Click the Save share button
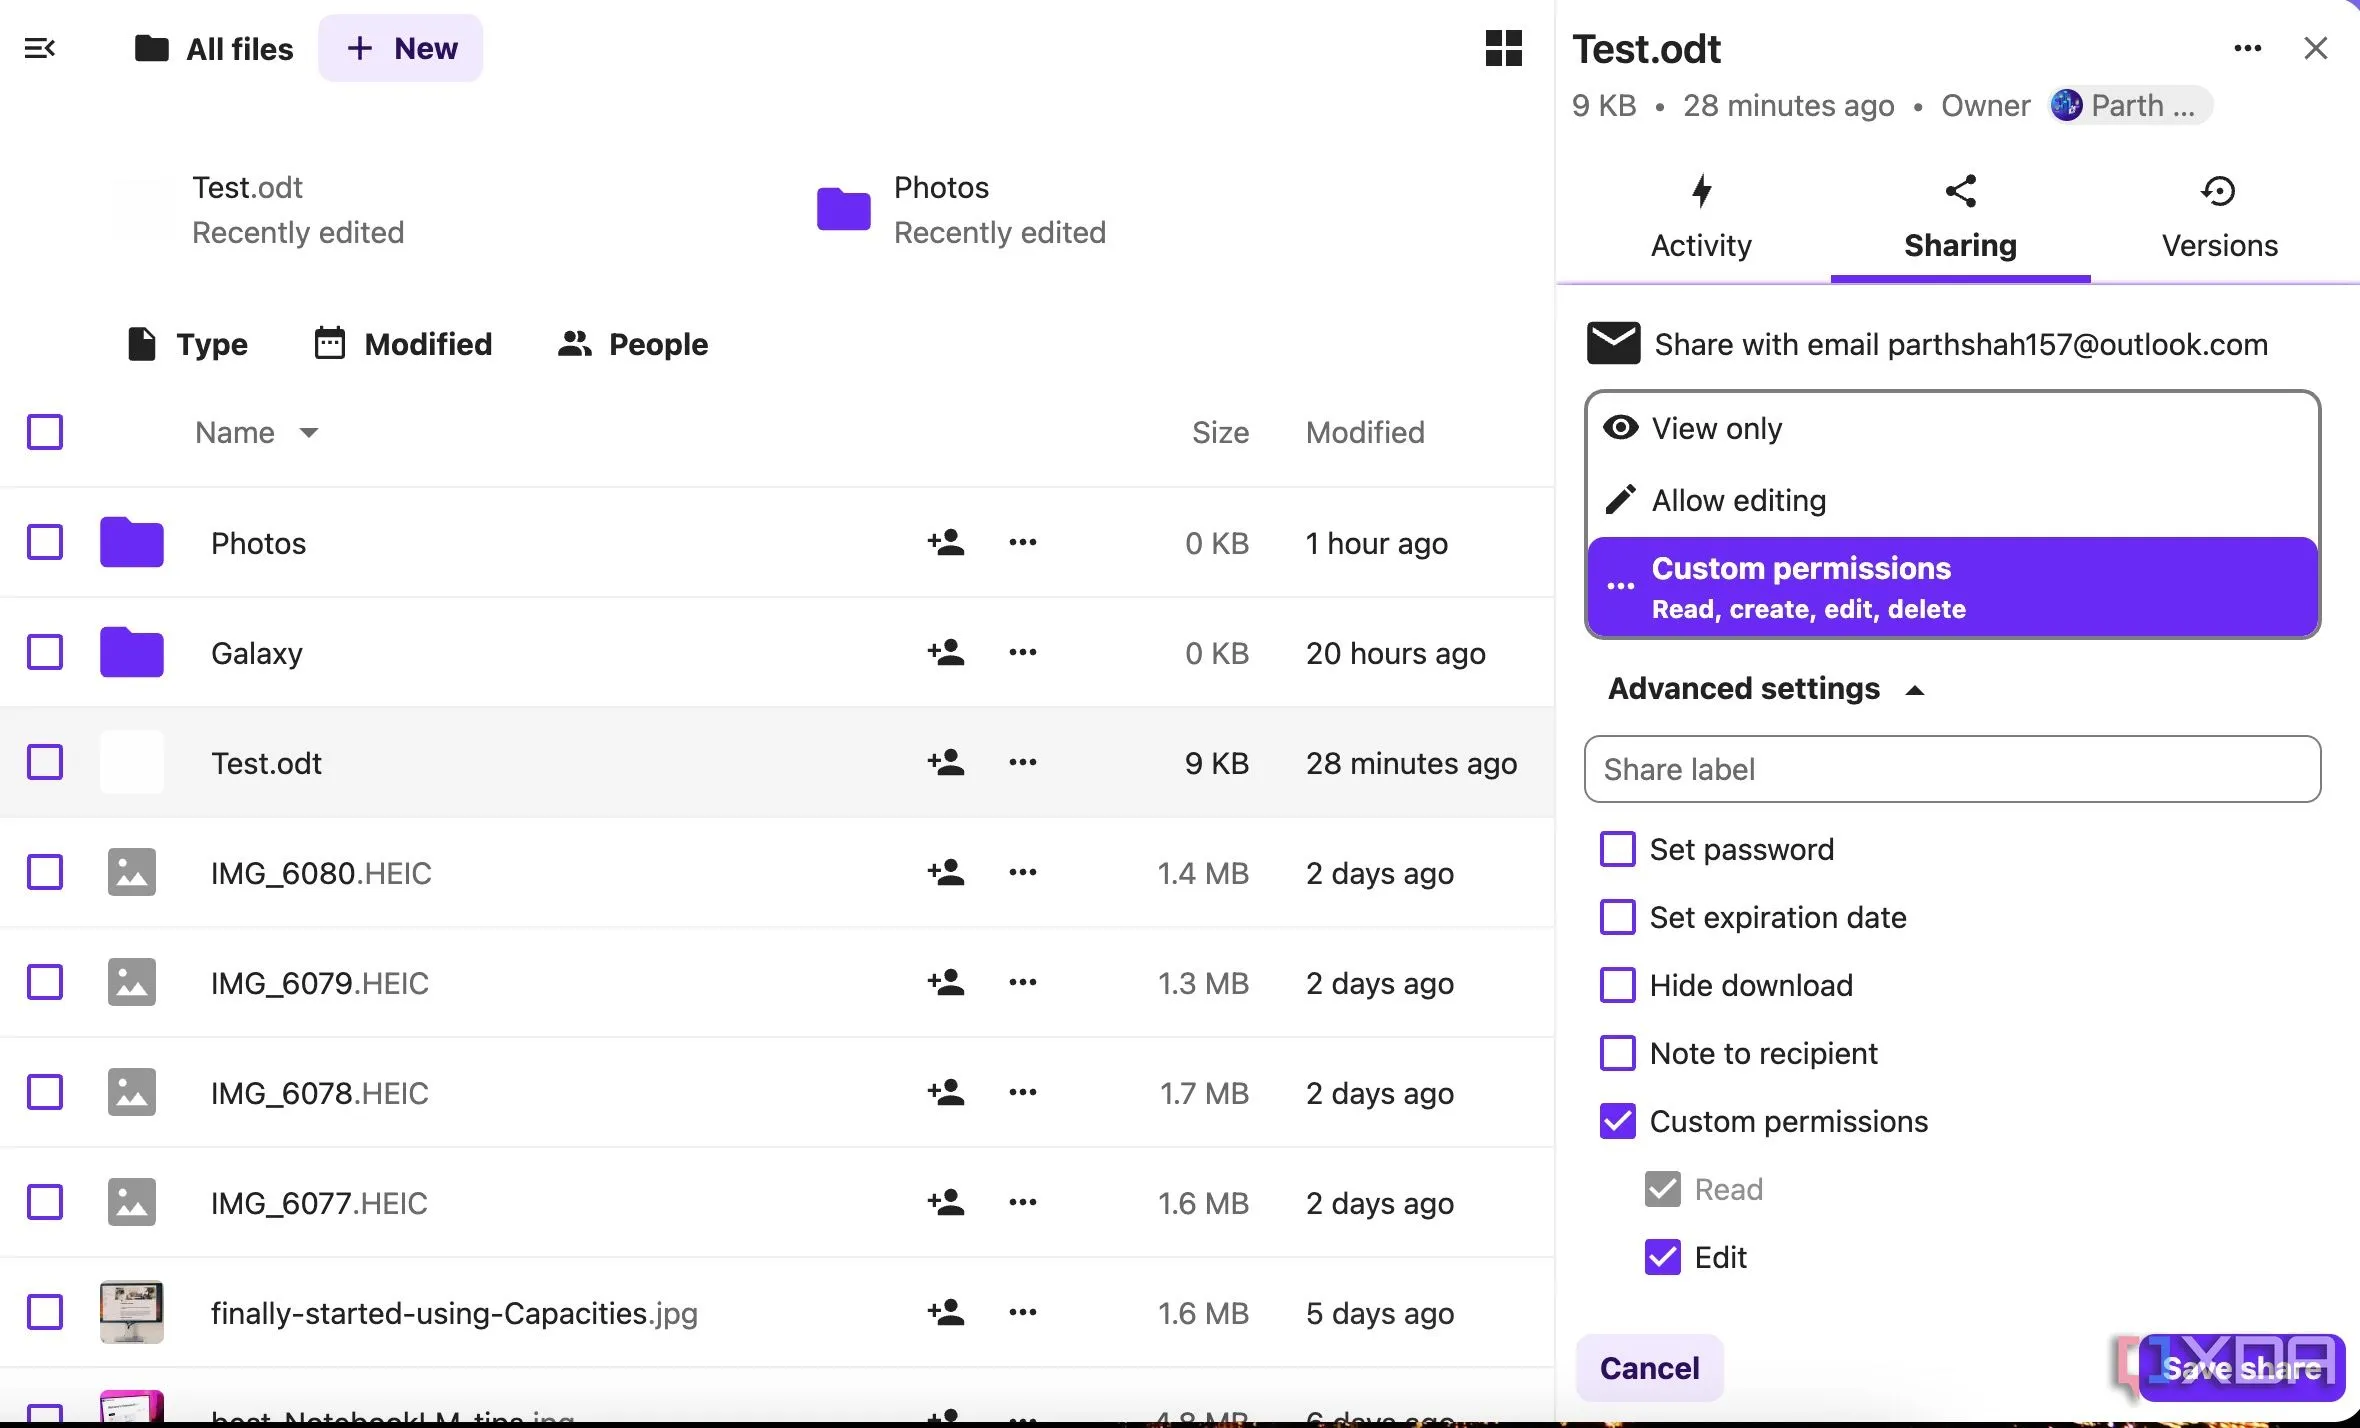Screen dimensions: 2360x1428 [2242, 1368]
